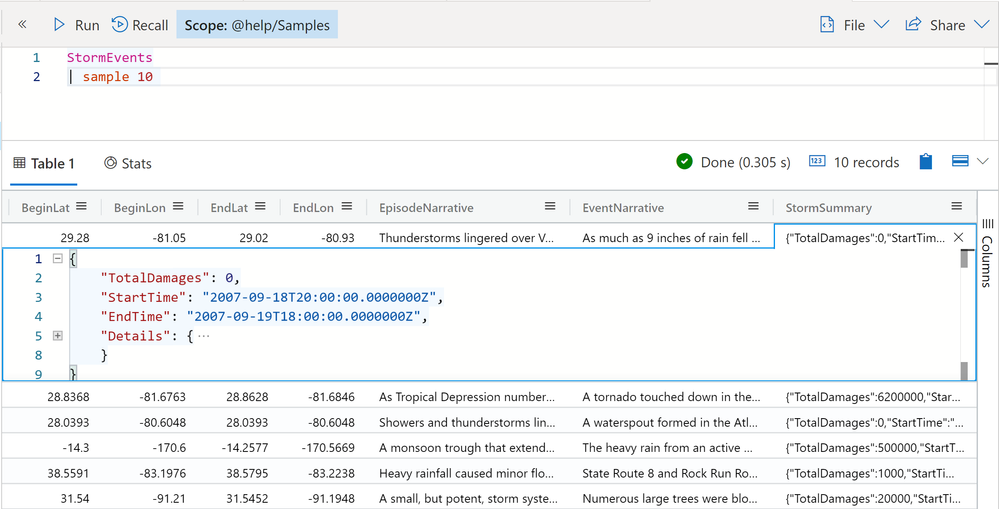Click the results layout/density icon
This screenshot has width=999, height=509.
click(959, 161)
